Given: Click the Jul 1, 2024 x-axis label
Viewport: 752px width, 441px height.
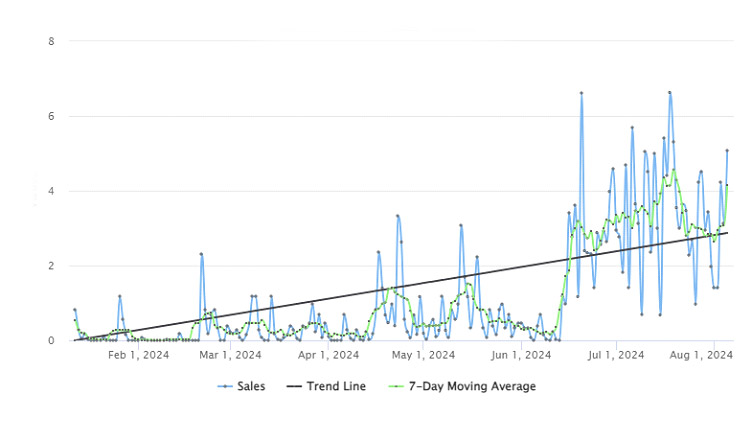Looking at the screenshot, I should pos(616,354).
